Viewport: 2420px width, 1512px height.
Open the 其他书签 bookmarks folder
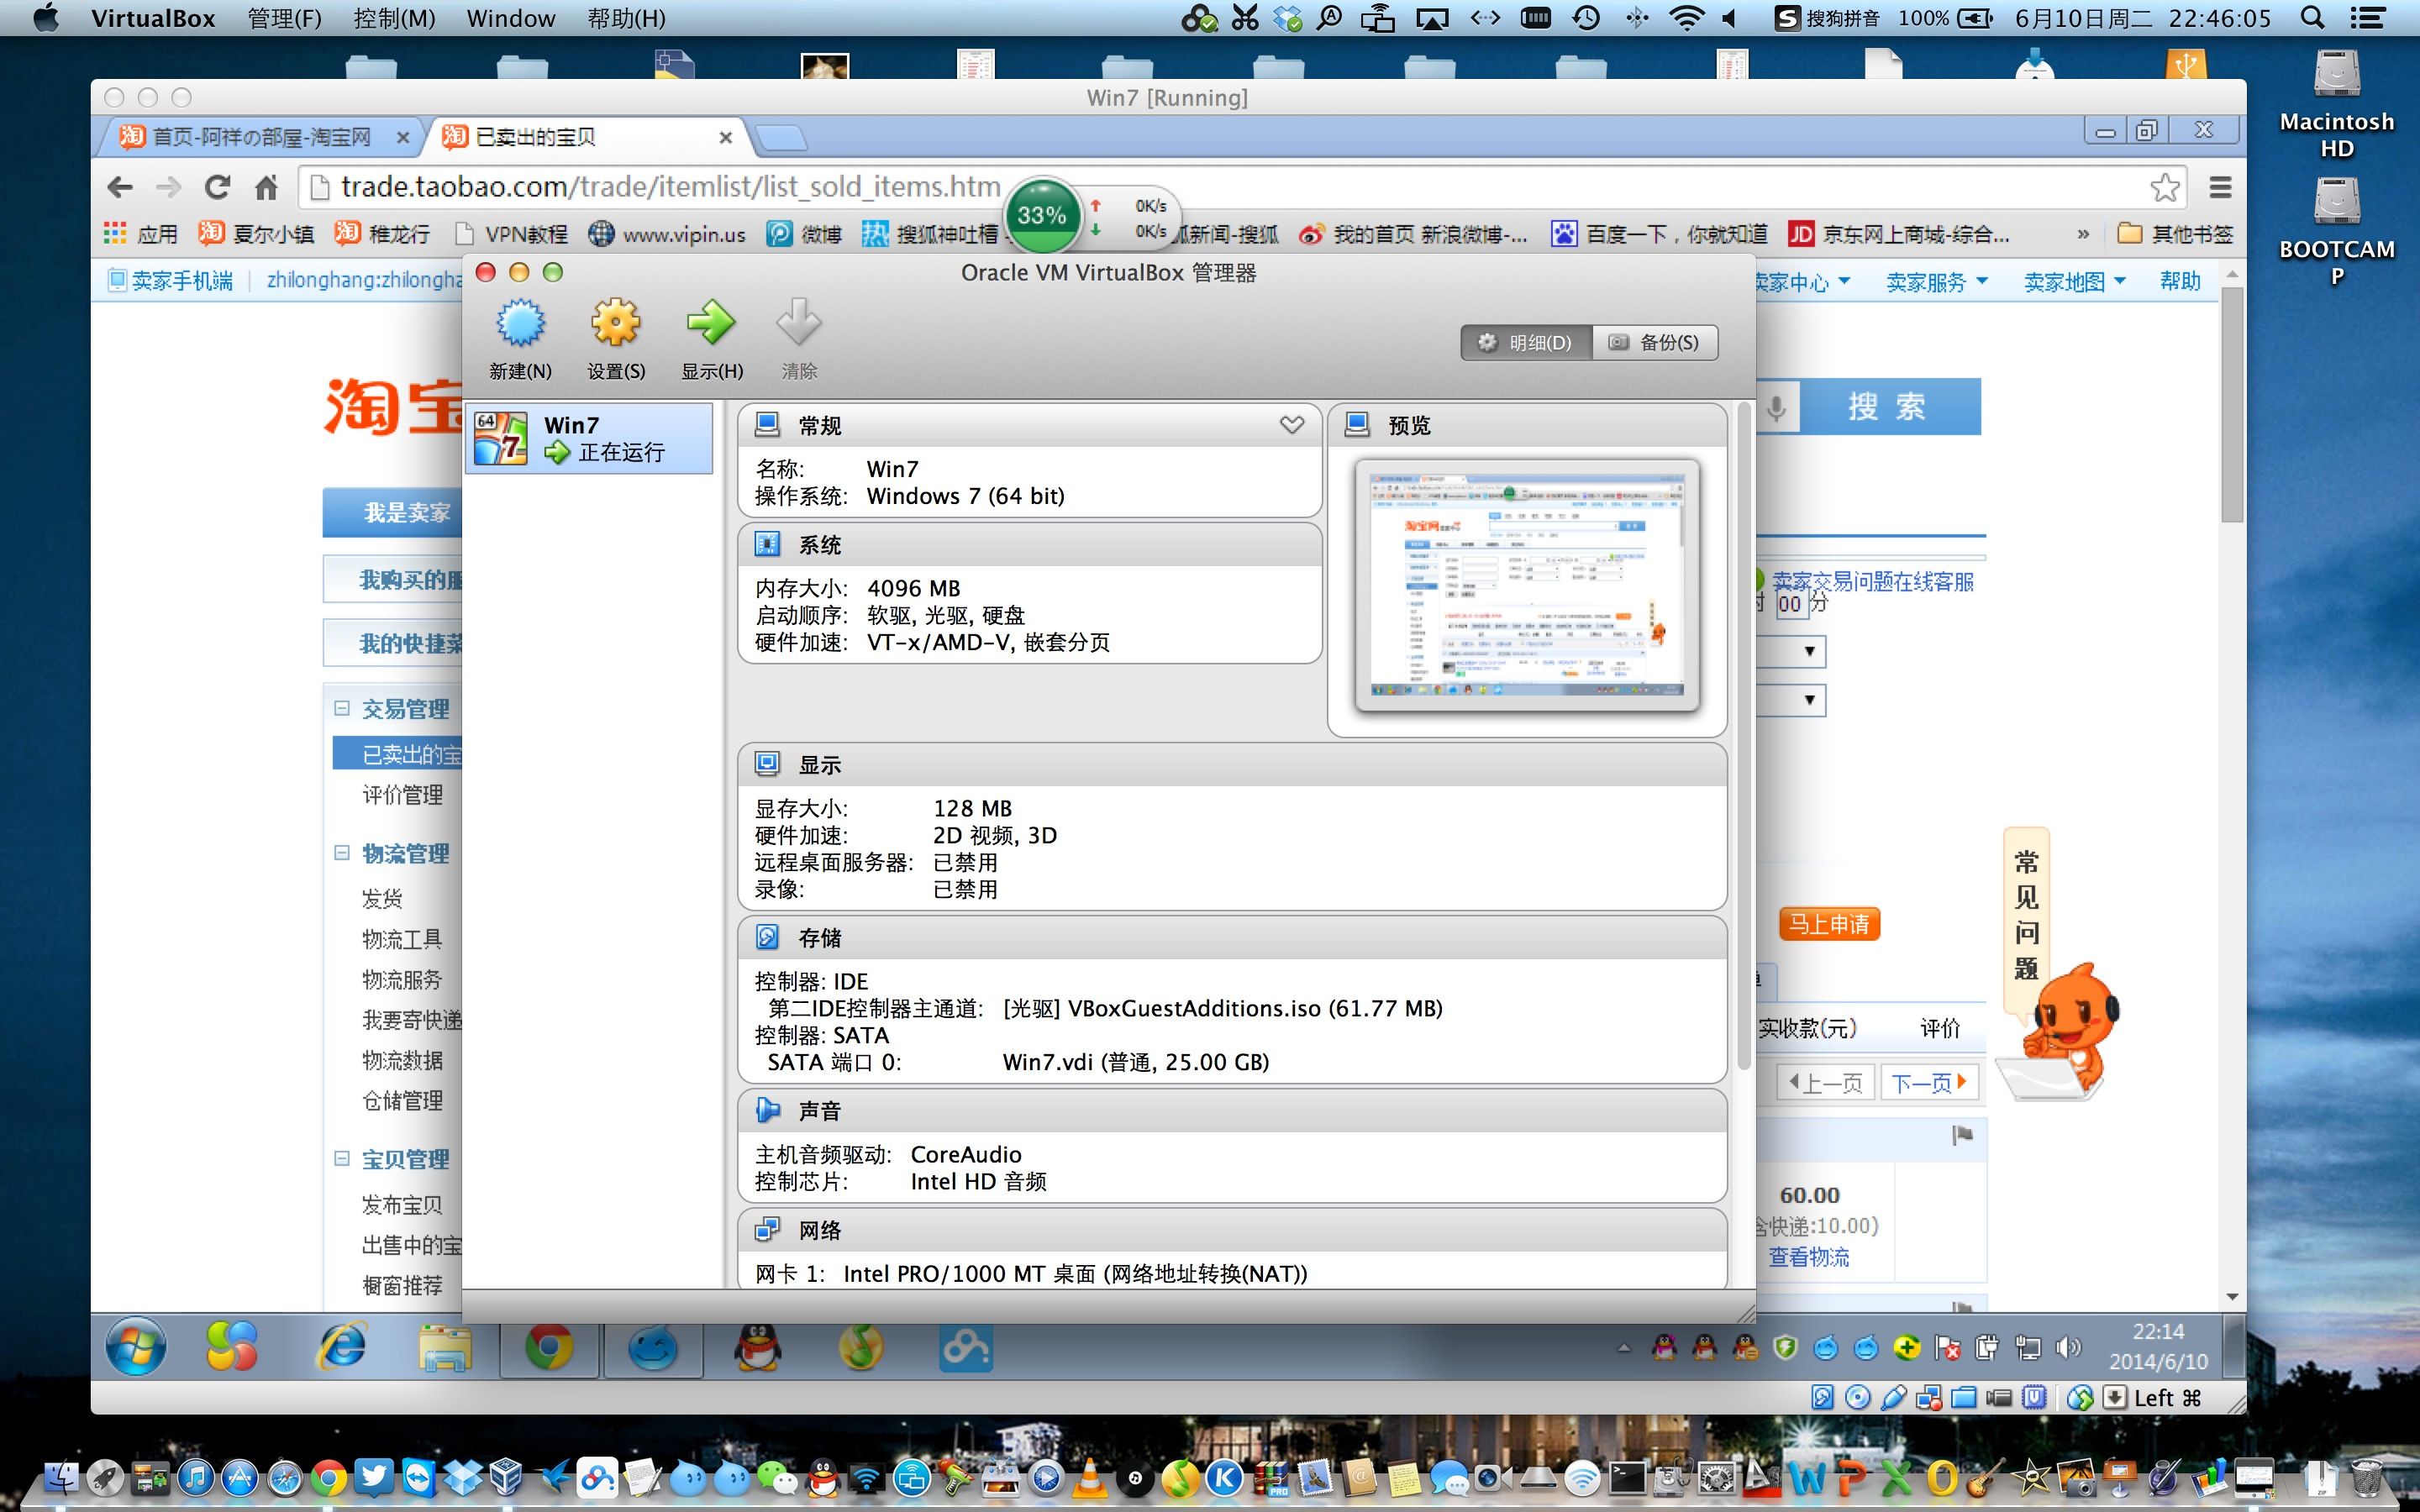tap(2175, 234)
